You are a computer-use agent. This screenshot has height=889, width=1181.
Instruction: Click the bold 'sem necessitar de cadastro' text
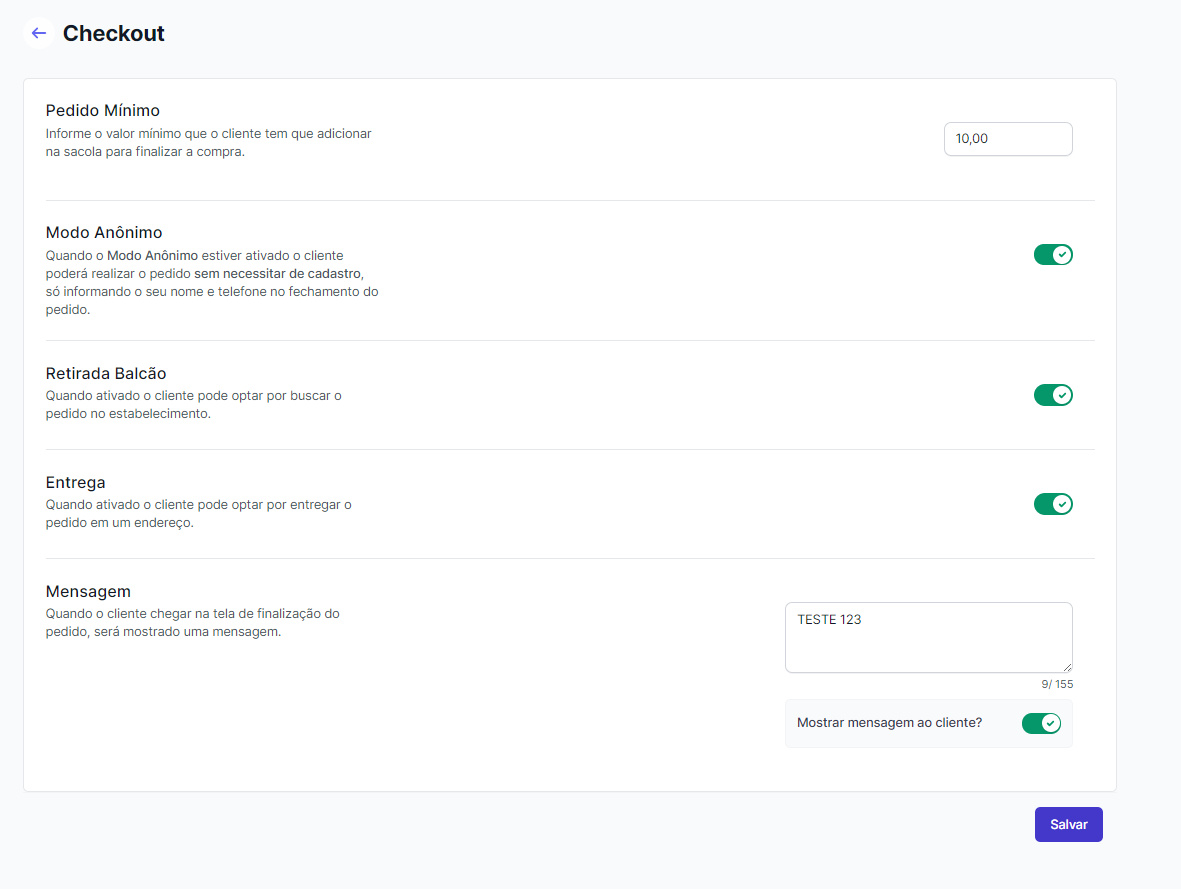click(x=277, y=274)
